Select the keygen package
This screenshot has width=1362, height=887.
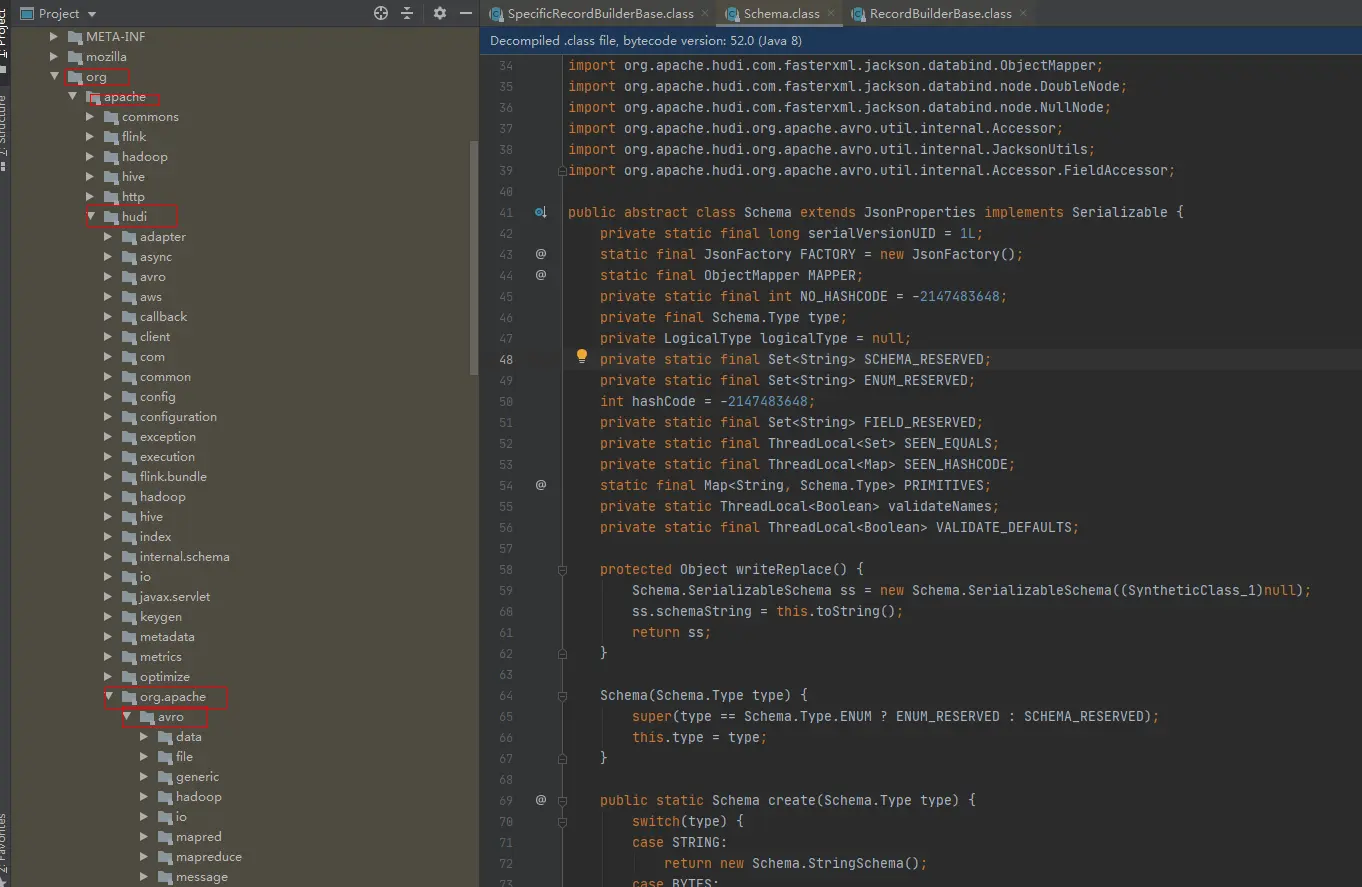tap(160, 617)
